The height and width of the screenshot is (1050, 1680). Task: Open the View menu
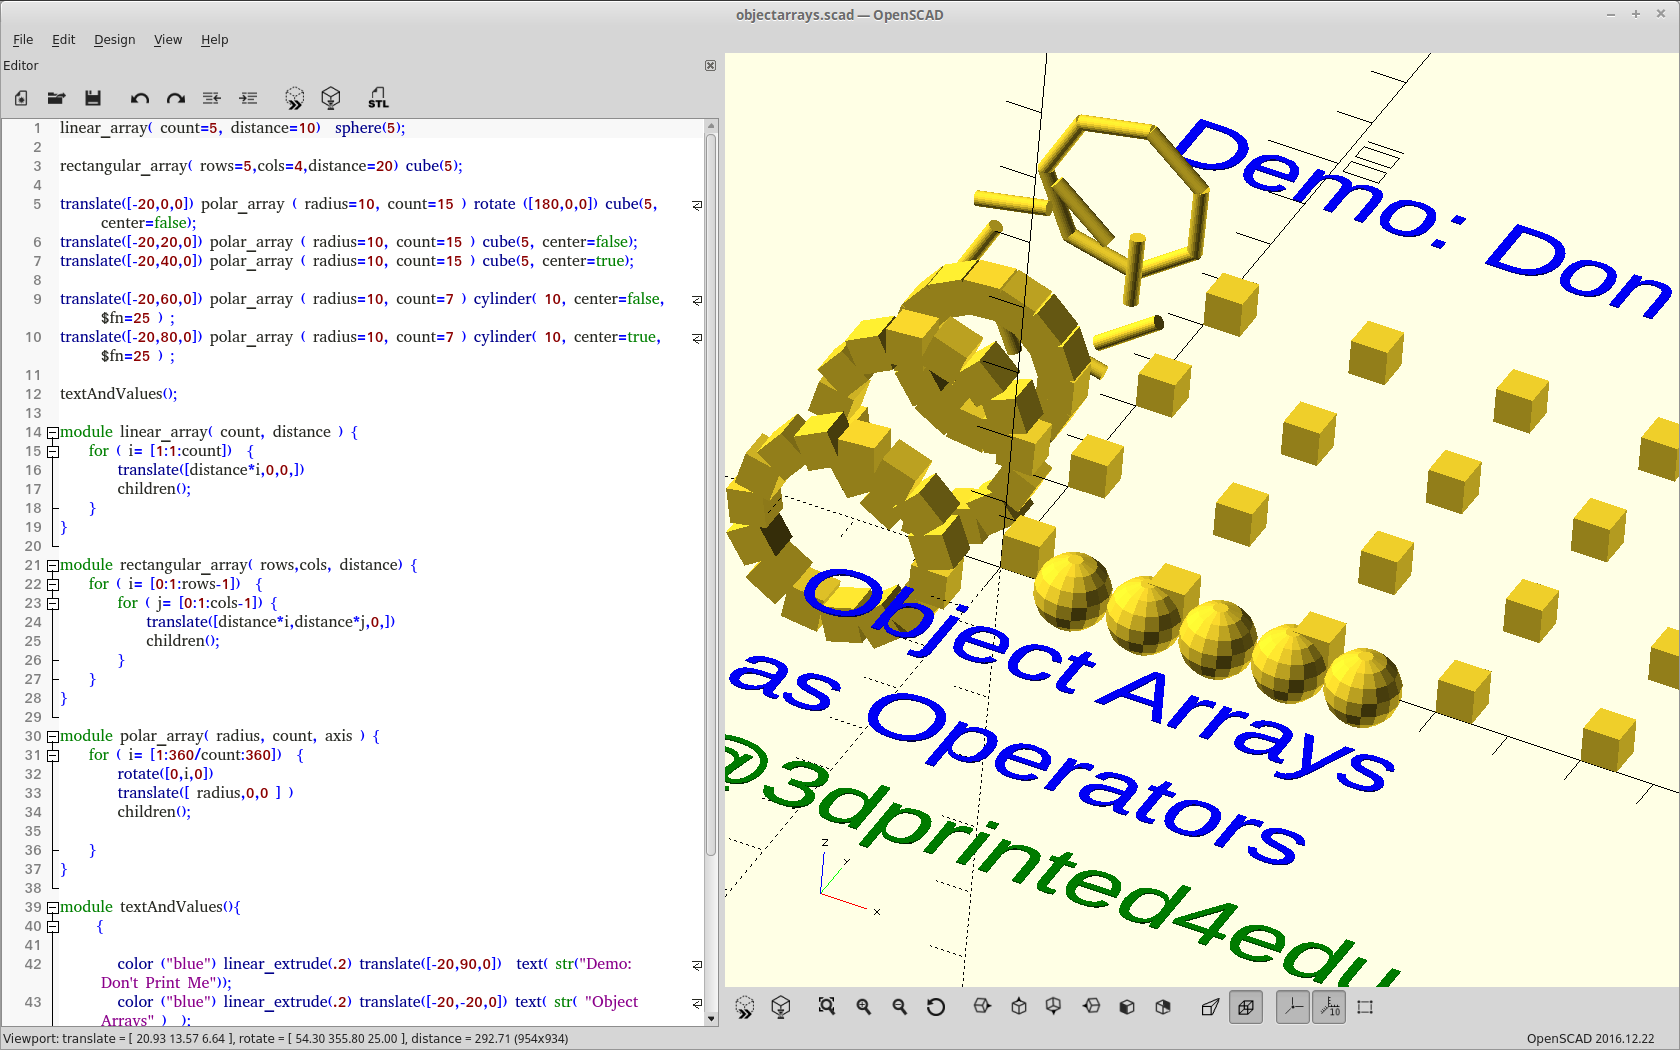[x=167, y=40]
